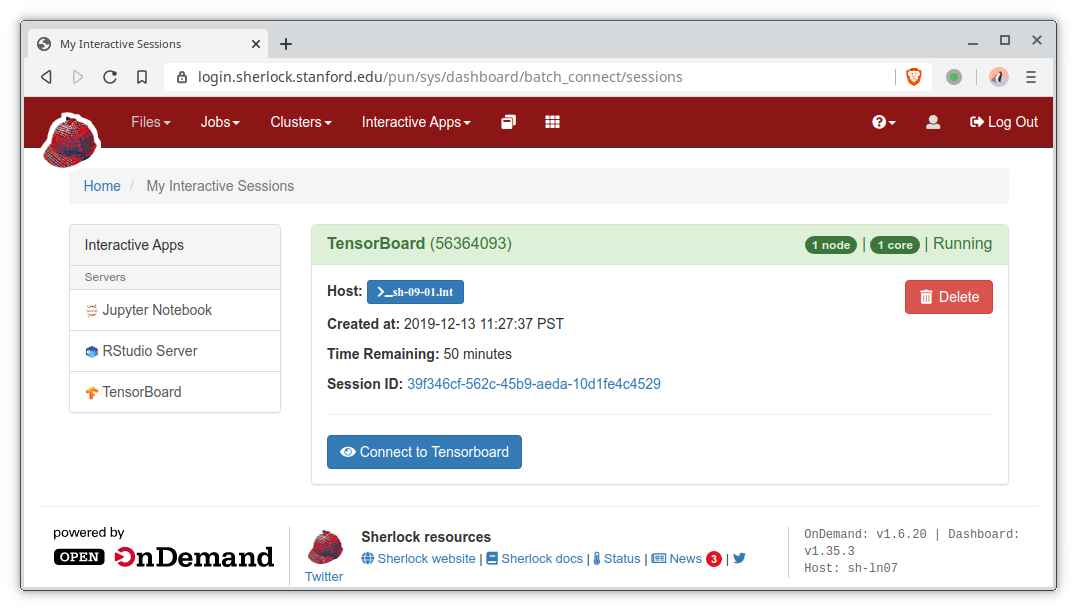
Task: Click the News badge with number 3
Action: point(714,559)
